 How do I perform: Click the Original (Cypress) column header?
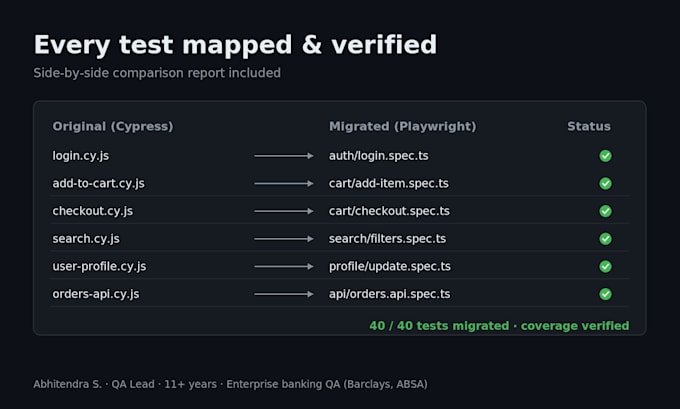click(x=113, y=127)
